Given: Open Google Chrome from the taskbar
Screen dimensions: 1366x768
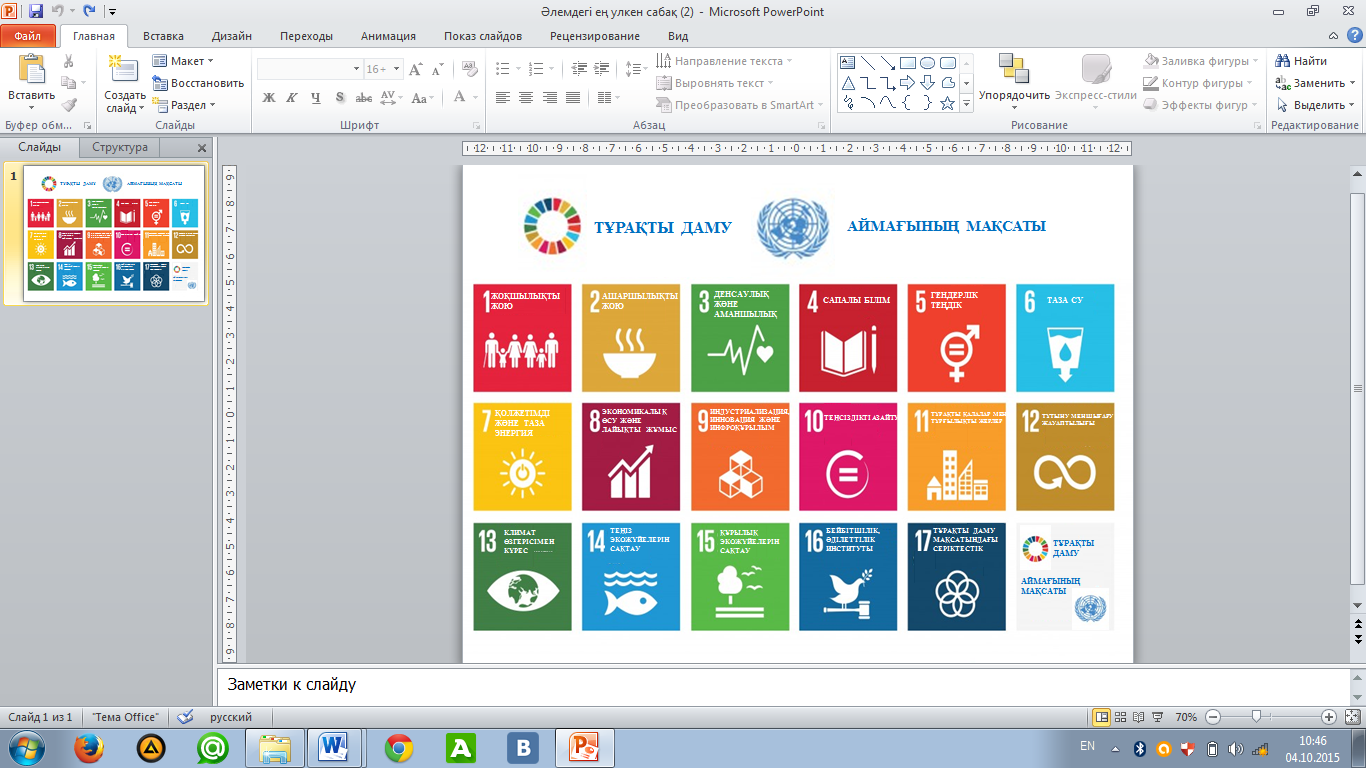Looking at the screenshot, I should coord(398,748).
